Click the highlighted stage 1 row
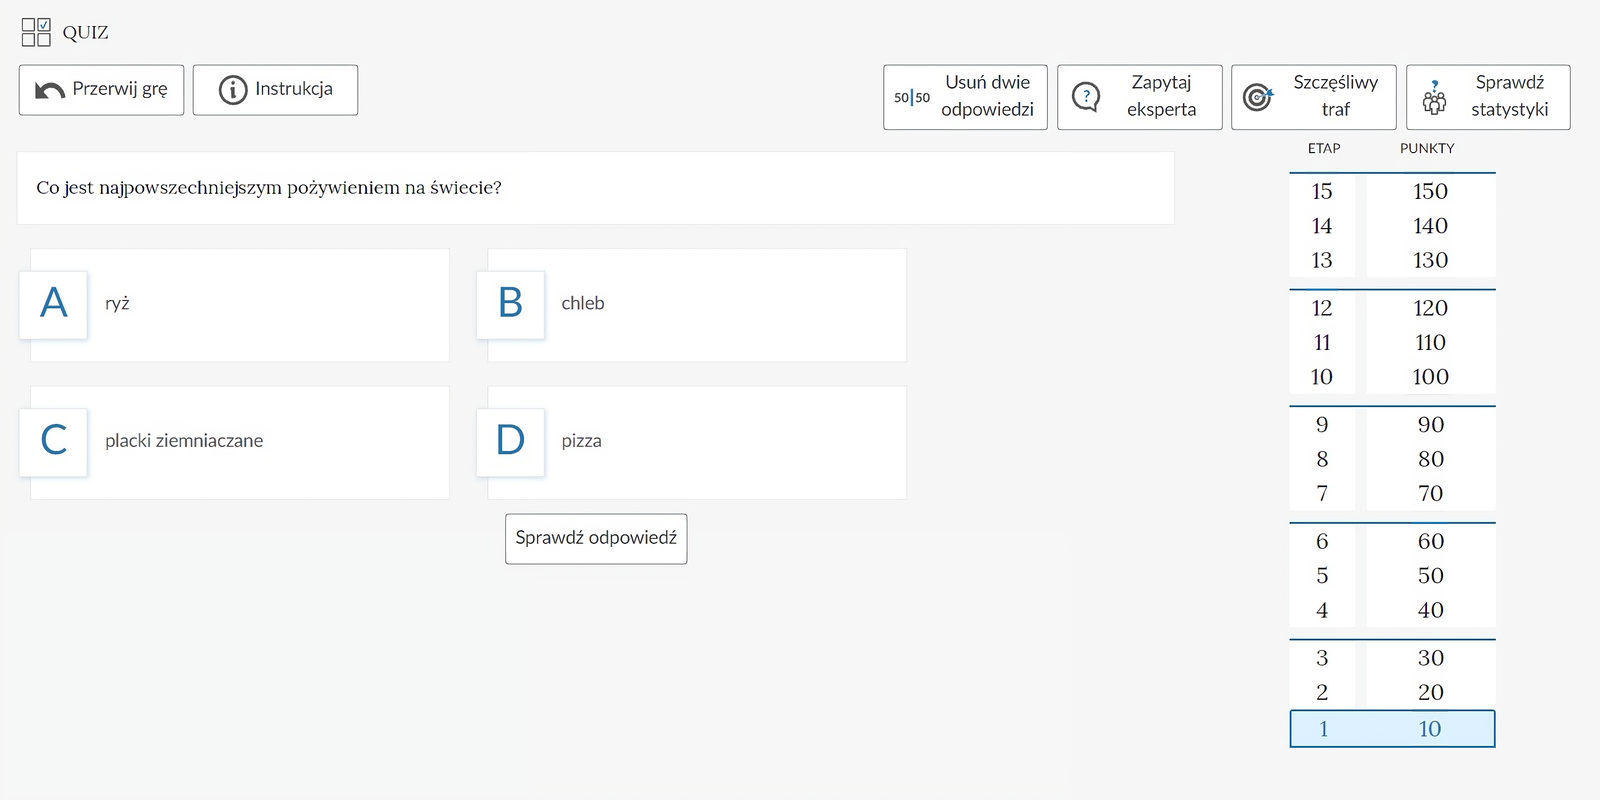The image size is (1600, 800). pyautogui.click(x=1392, y=729)
